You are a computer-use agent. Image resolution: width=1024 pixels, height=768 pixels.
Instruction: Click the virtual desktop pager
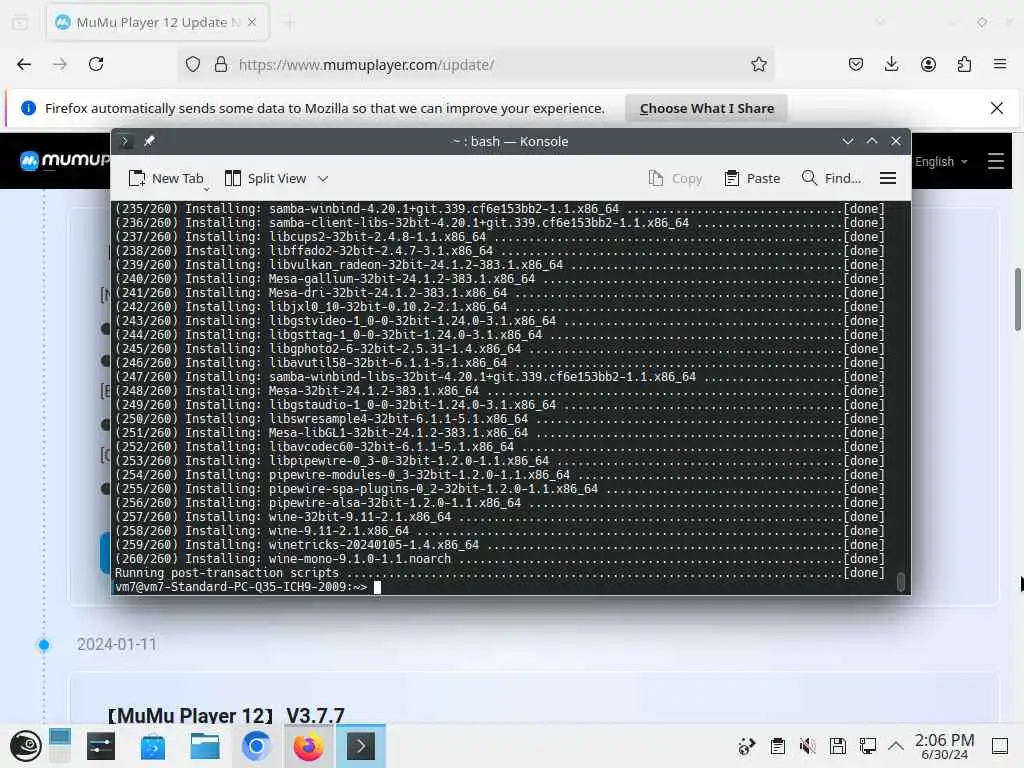click(59, 746)
